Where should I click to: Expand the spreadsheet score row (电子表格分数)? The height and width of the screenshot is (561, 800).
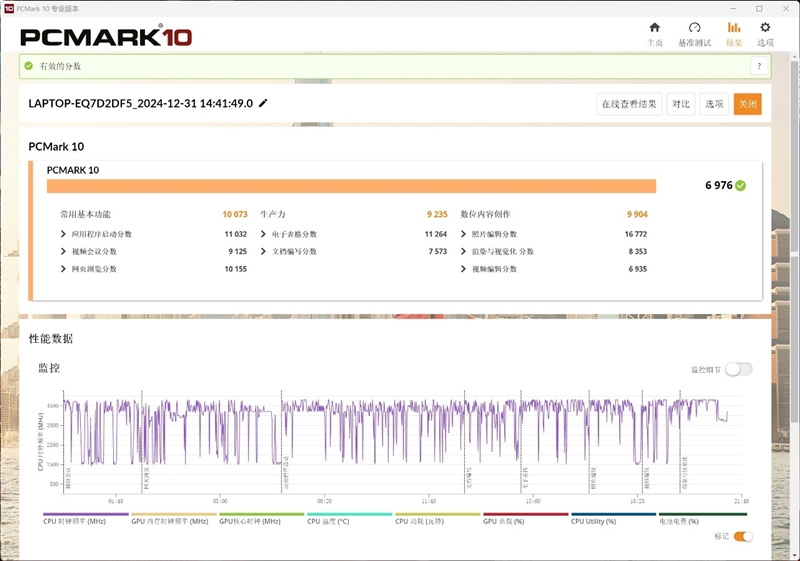pos(264,234)
